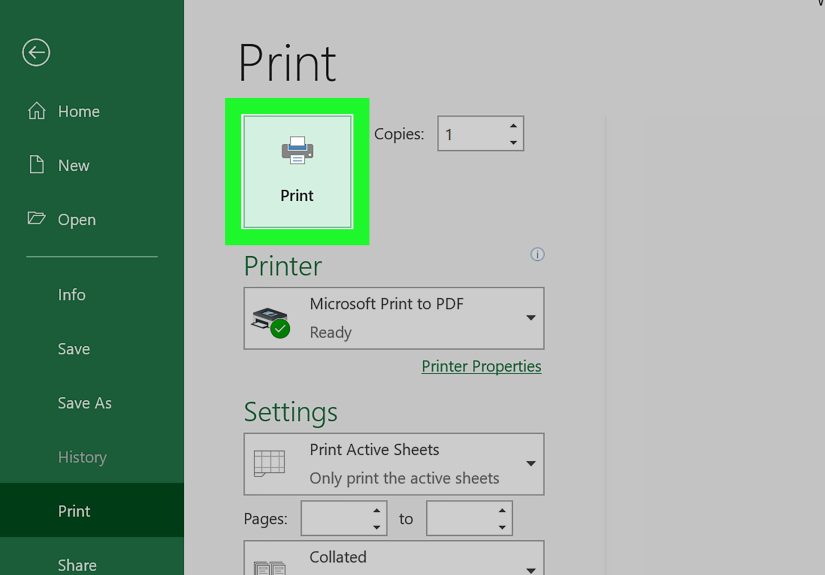
Task: Open the Save As page
Action: 84,403
